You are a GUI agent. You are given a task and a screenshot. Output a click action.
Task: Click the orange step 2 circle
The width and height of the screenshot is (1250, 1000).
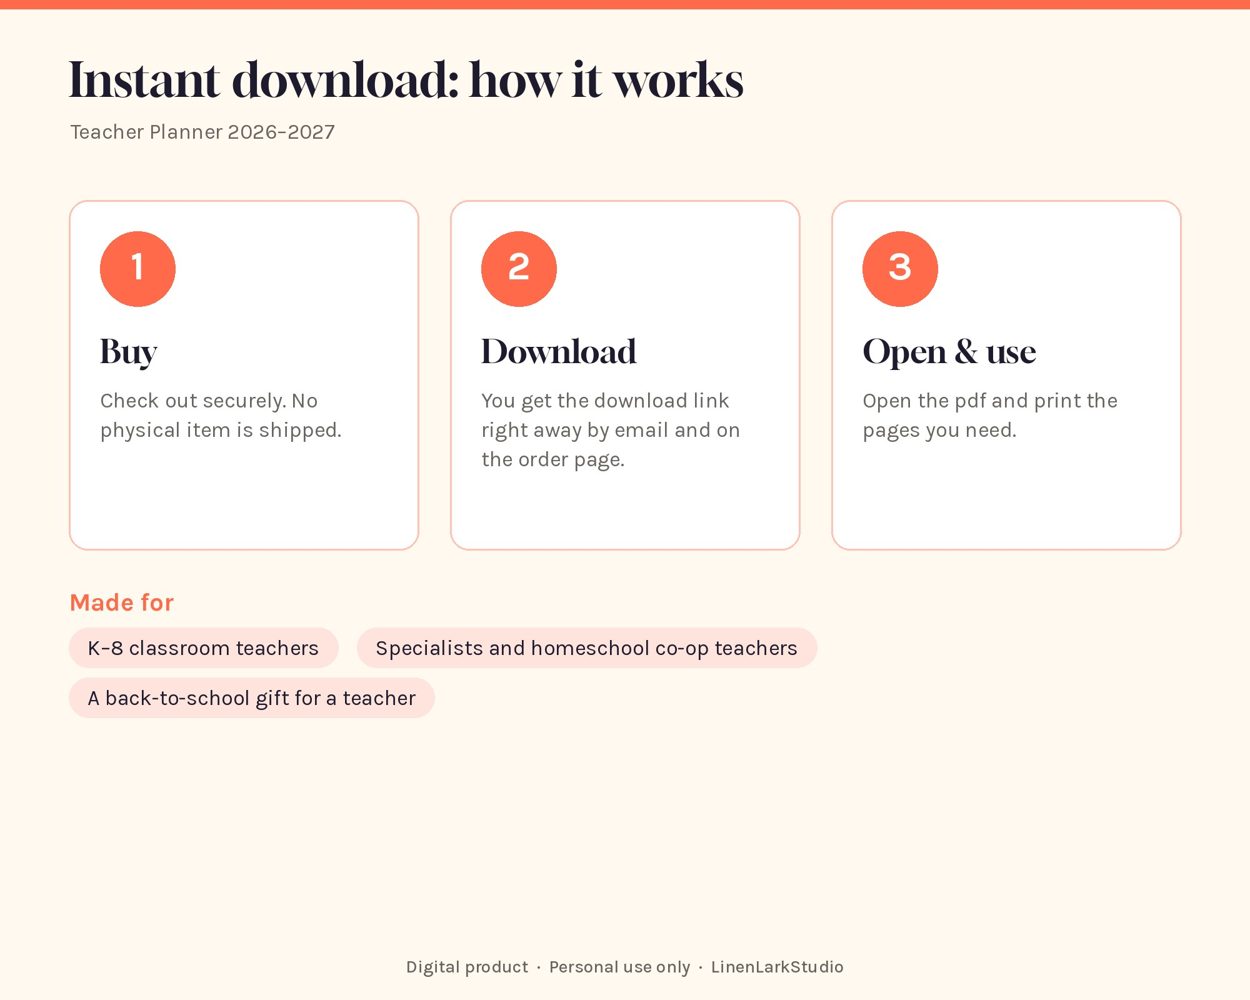519,269
